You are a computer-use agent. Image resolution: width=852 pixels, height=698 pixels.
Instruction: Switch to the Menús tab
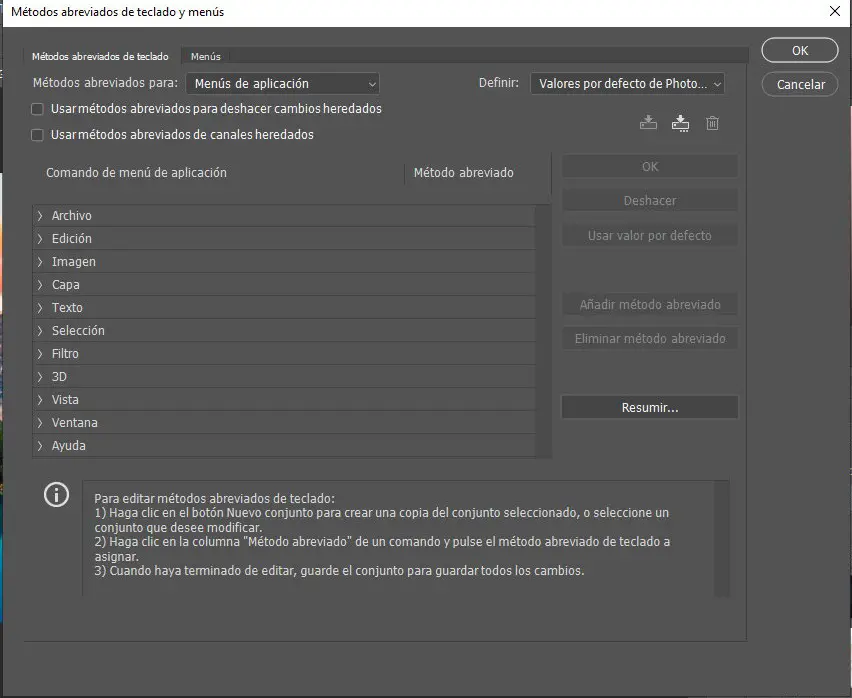205,56
